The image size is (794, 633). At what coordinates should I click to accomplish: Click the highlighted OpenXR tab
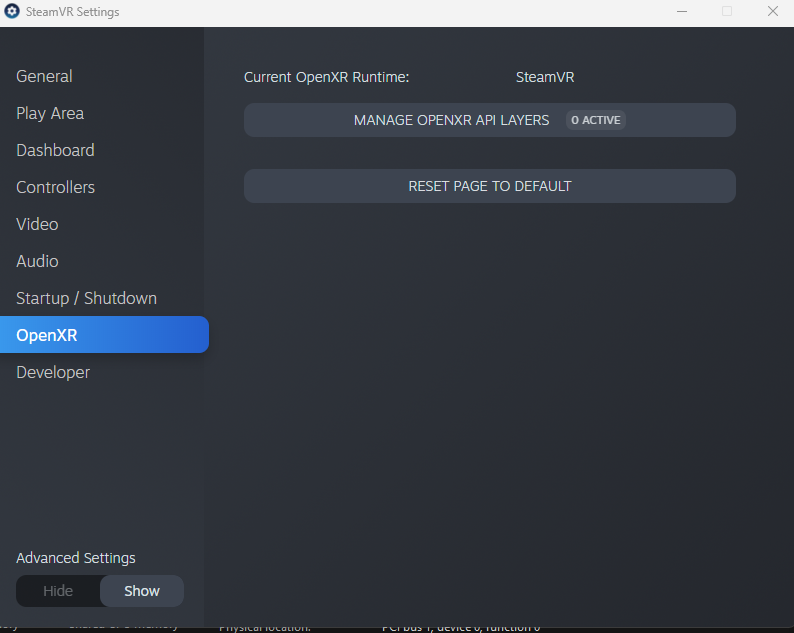pyautogui.click(x=104, y=335)
